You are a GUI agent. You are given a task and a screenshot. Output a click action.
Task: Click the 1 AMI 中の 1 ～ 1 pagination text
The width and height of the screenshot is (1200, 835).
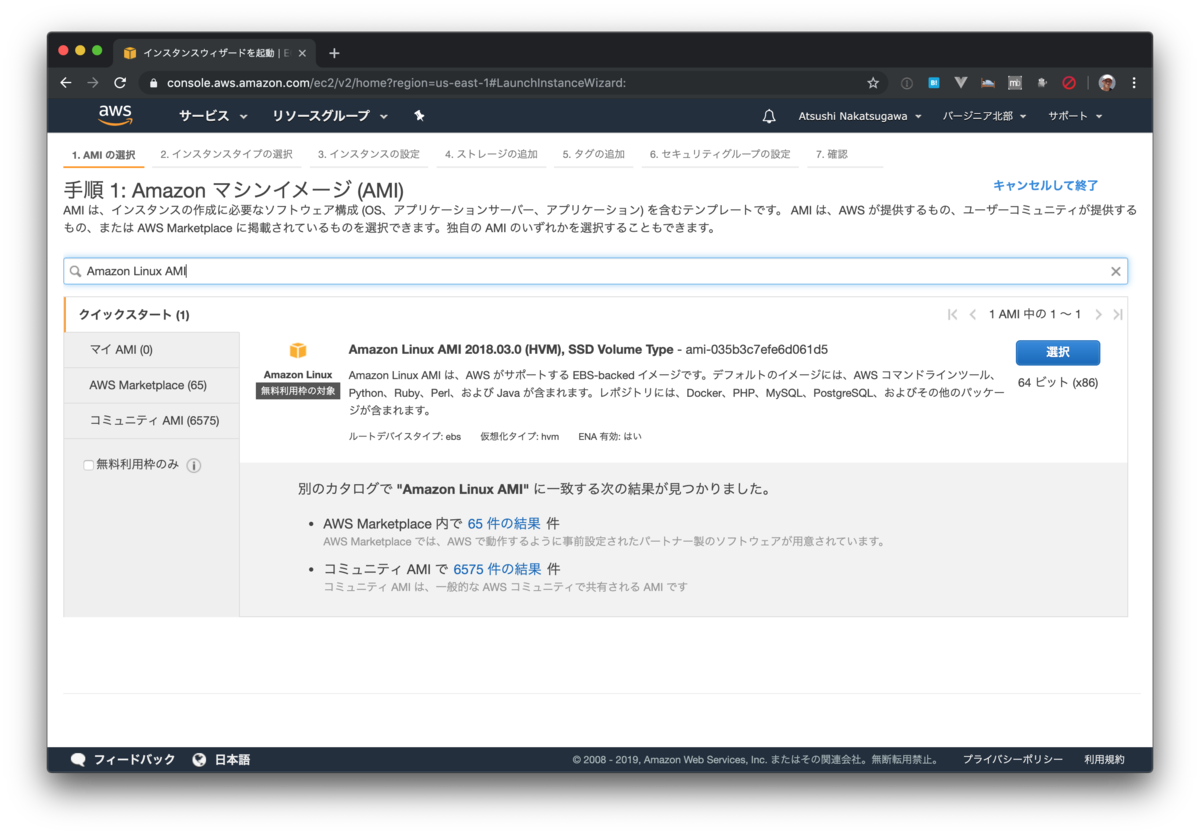click(x=1035, y=314)
